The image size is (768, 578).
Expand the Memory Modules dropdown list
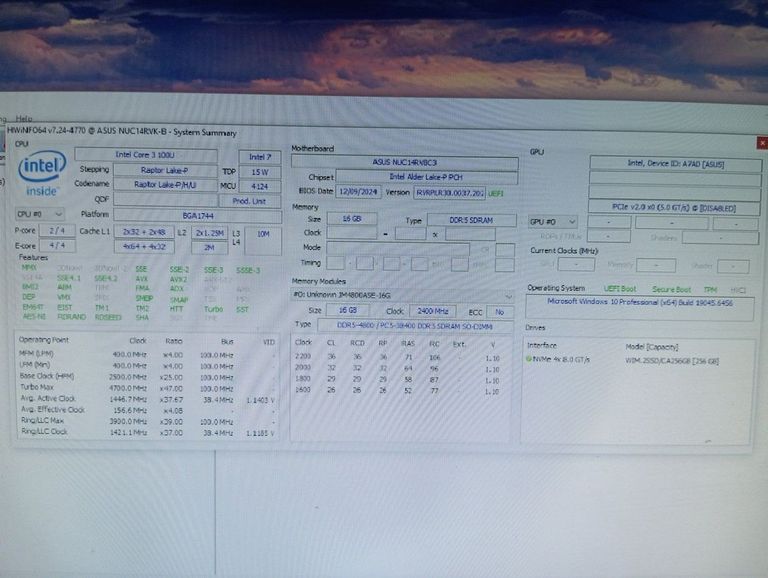coord(509,295)
